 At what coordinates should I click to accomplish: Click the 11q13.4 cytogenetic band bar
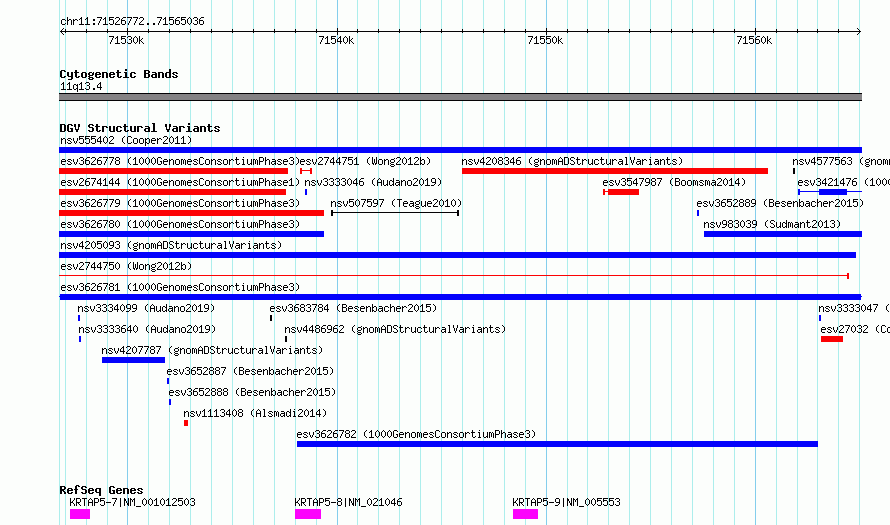coord(460,97)
